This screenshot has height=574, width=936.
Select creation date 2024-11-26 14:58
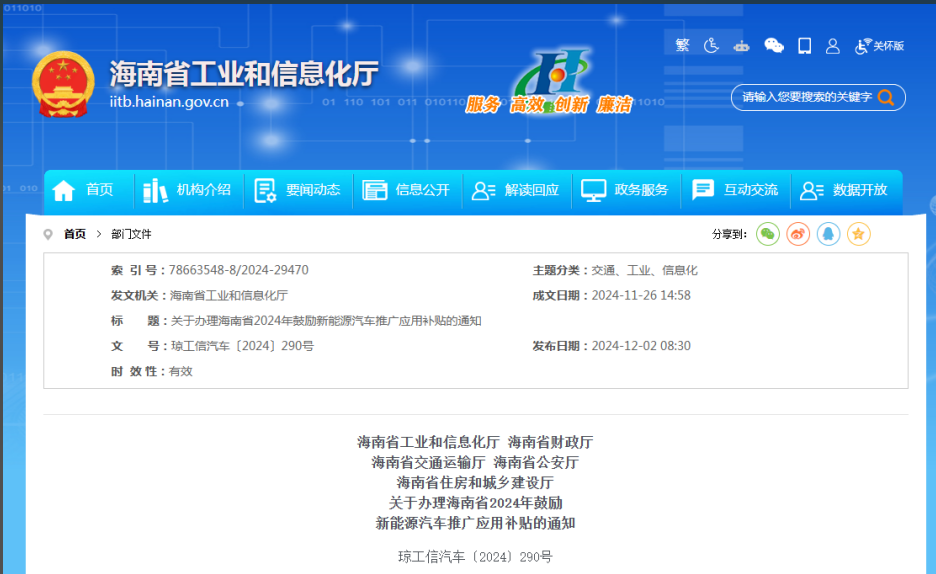coord(641,295)
